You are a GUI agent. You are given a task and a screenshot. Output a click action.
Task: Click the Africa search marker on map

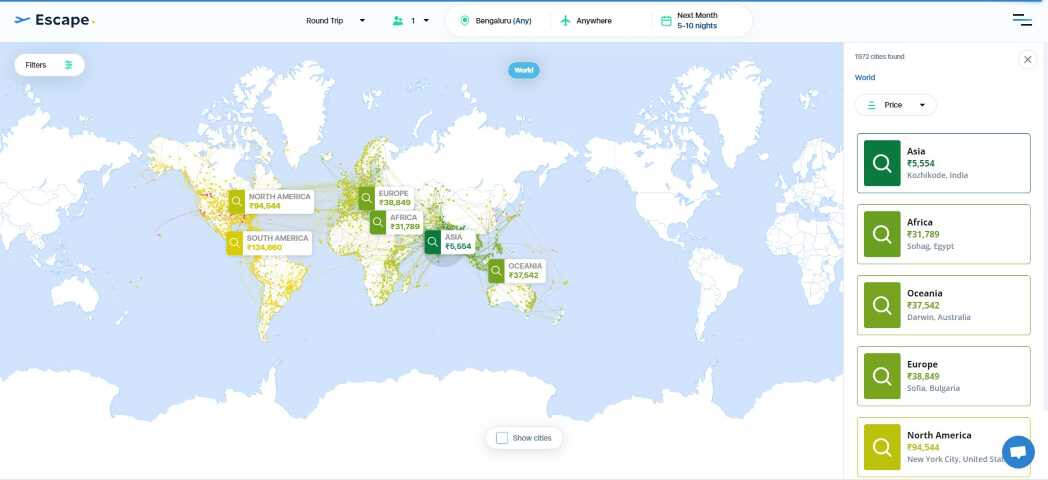378,222
